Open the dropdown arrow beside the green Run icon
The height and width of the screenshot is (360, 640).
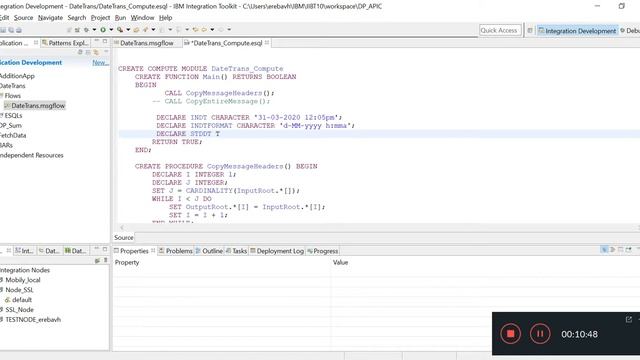(x=111, y=29)
